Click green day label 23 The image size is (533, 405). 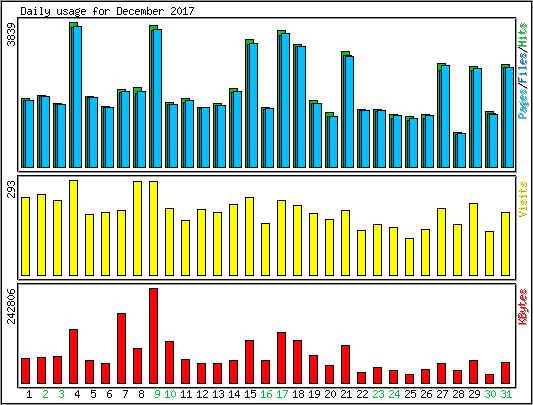click(x=378, y=394)
